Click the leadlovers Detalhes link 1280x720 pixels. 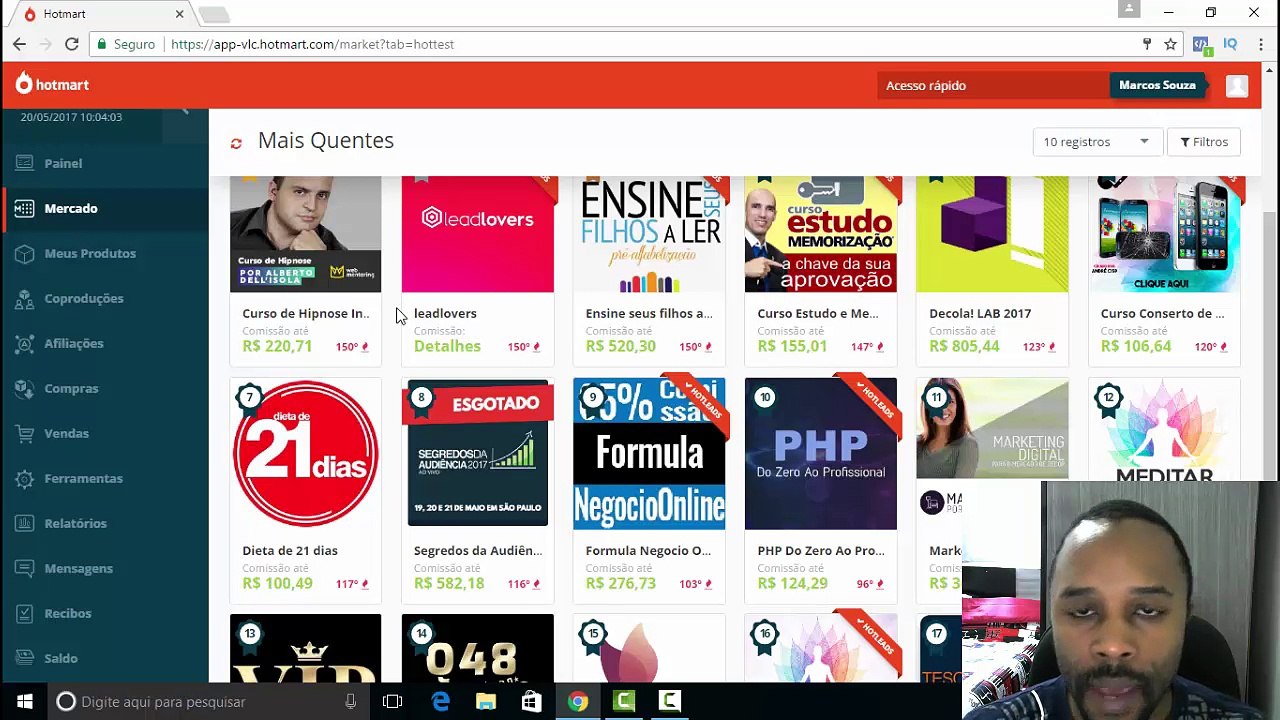(x=447, y=346)
